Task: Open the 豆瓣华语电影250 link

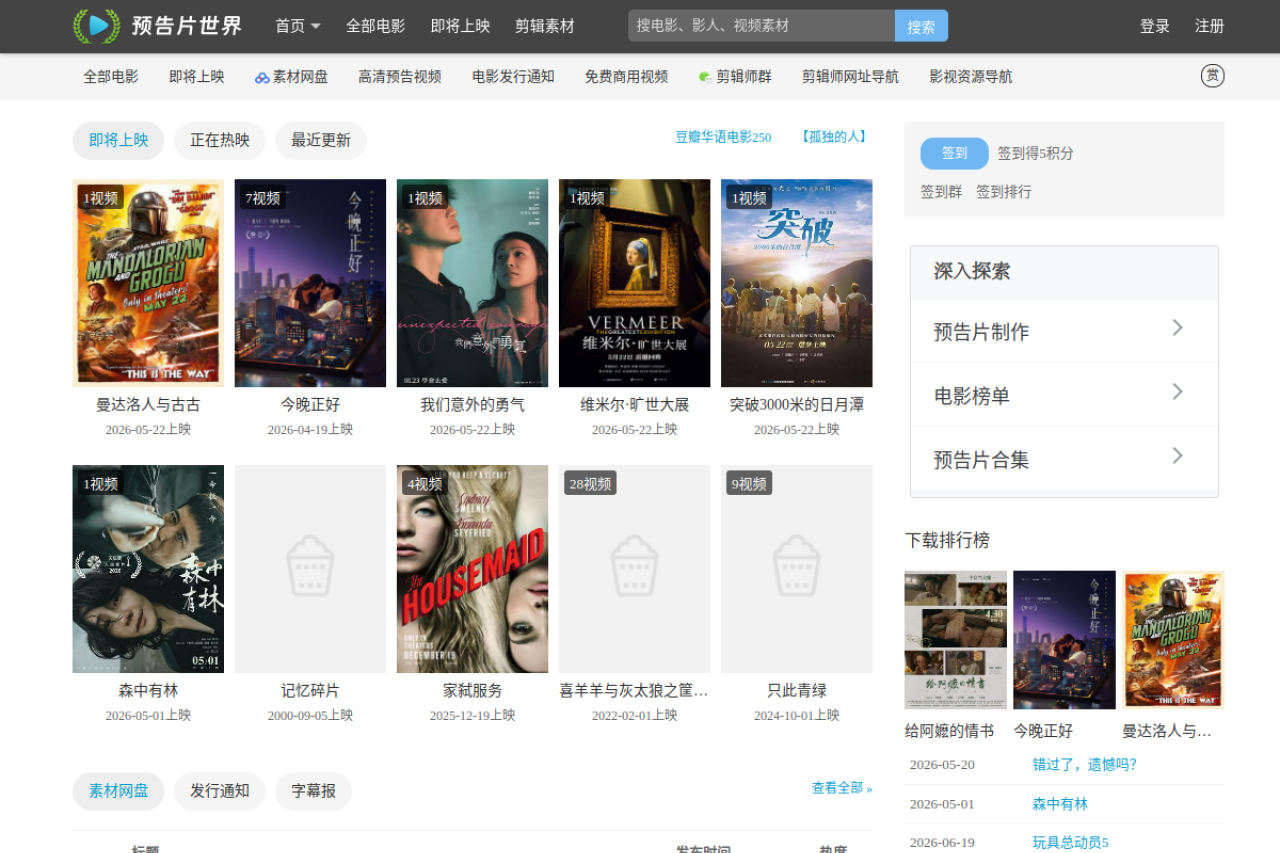Action: coord(723,137)
